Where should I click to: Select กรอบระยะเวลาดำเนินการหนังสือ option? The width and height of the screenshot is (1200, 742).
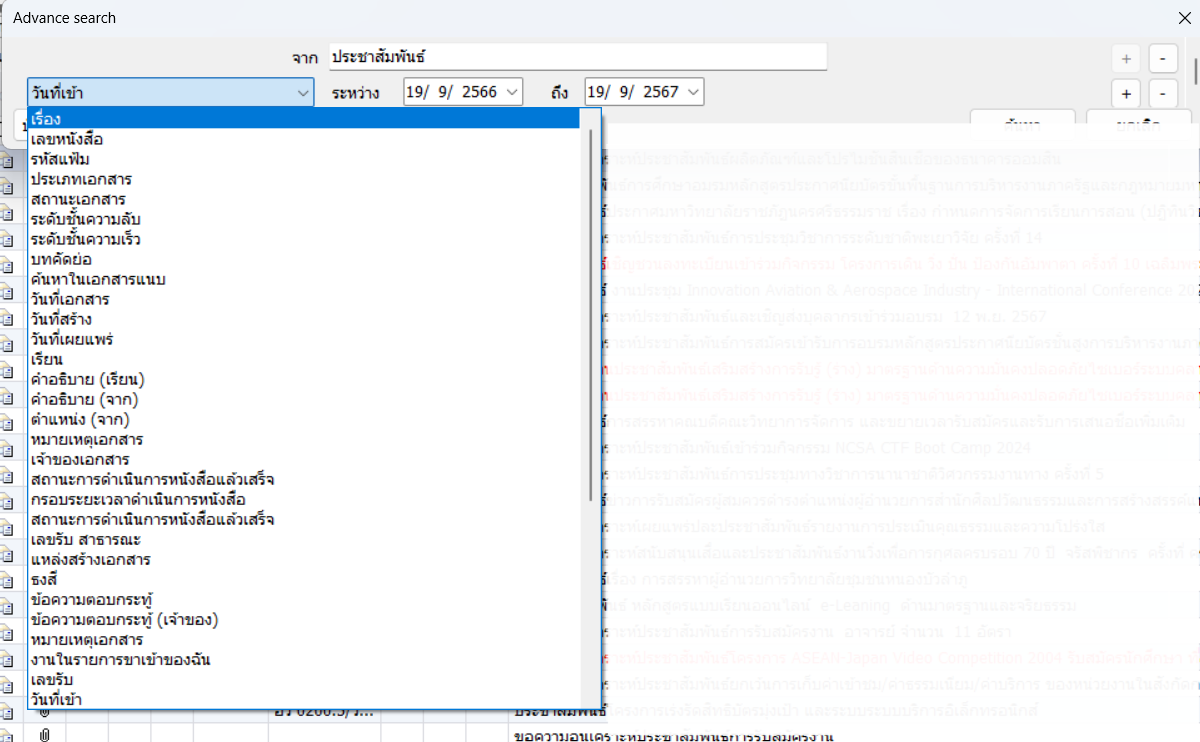(304, 499)
